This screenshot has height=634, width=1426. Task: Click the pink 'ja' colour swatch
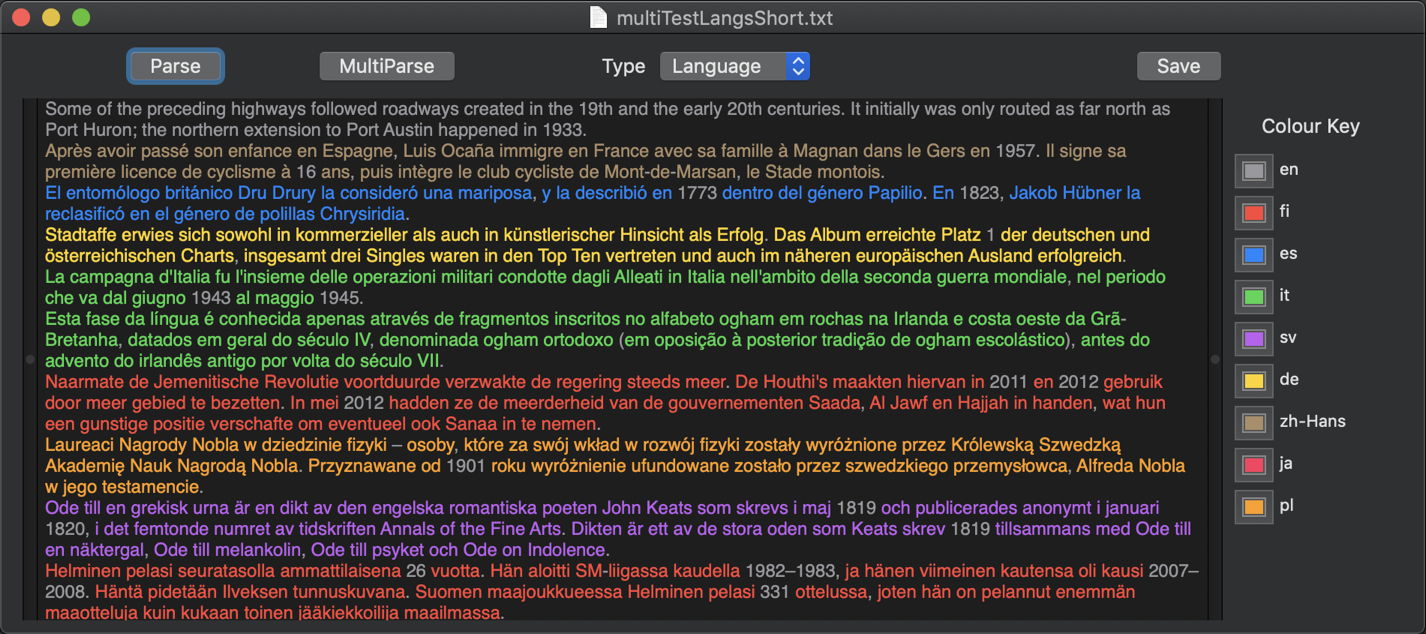click(x=1253, y=465)
